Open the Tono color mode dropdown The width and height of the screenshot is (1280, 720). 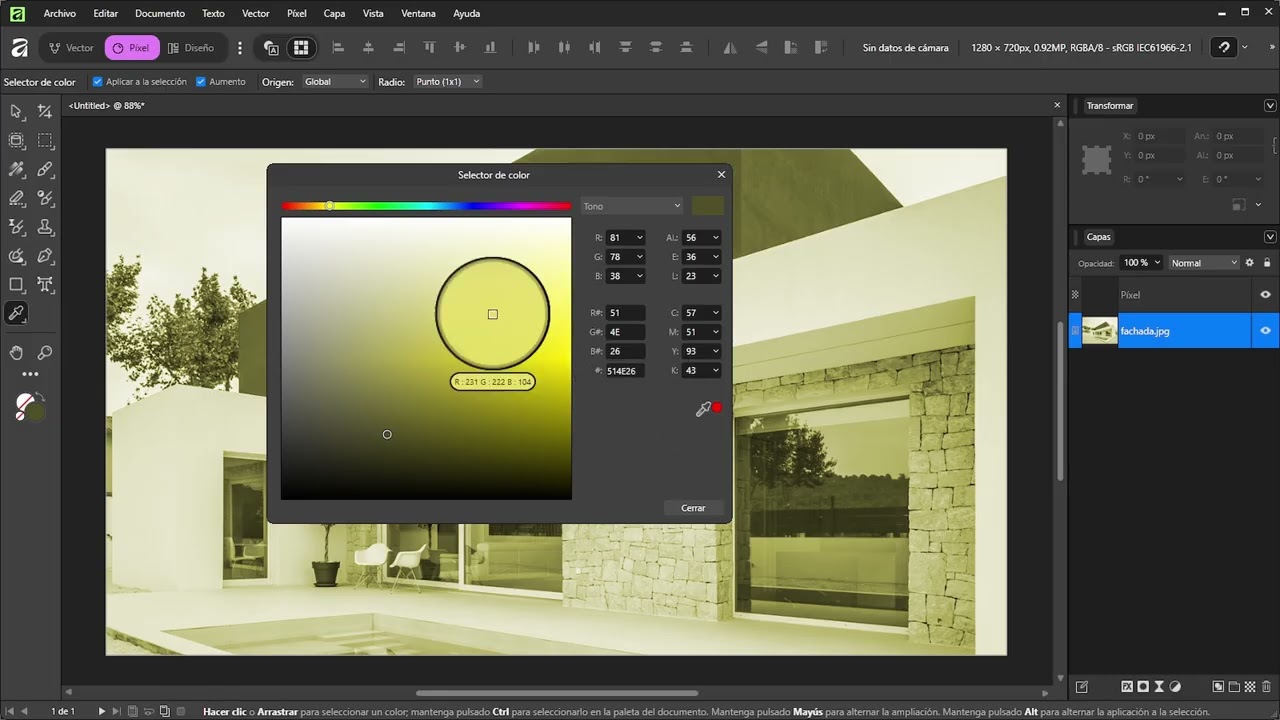coord(632,206)
